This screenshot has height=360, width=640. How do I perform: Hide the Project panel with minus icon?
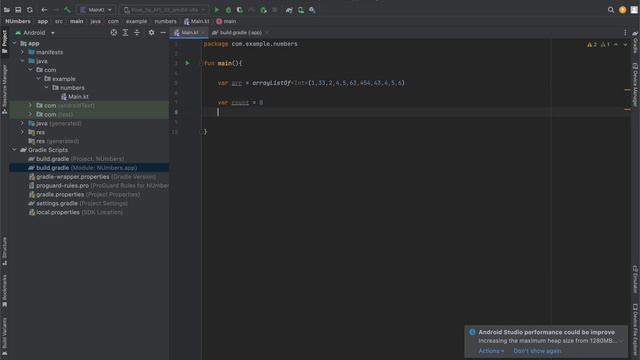click(x=163, y=33)
